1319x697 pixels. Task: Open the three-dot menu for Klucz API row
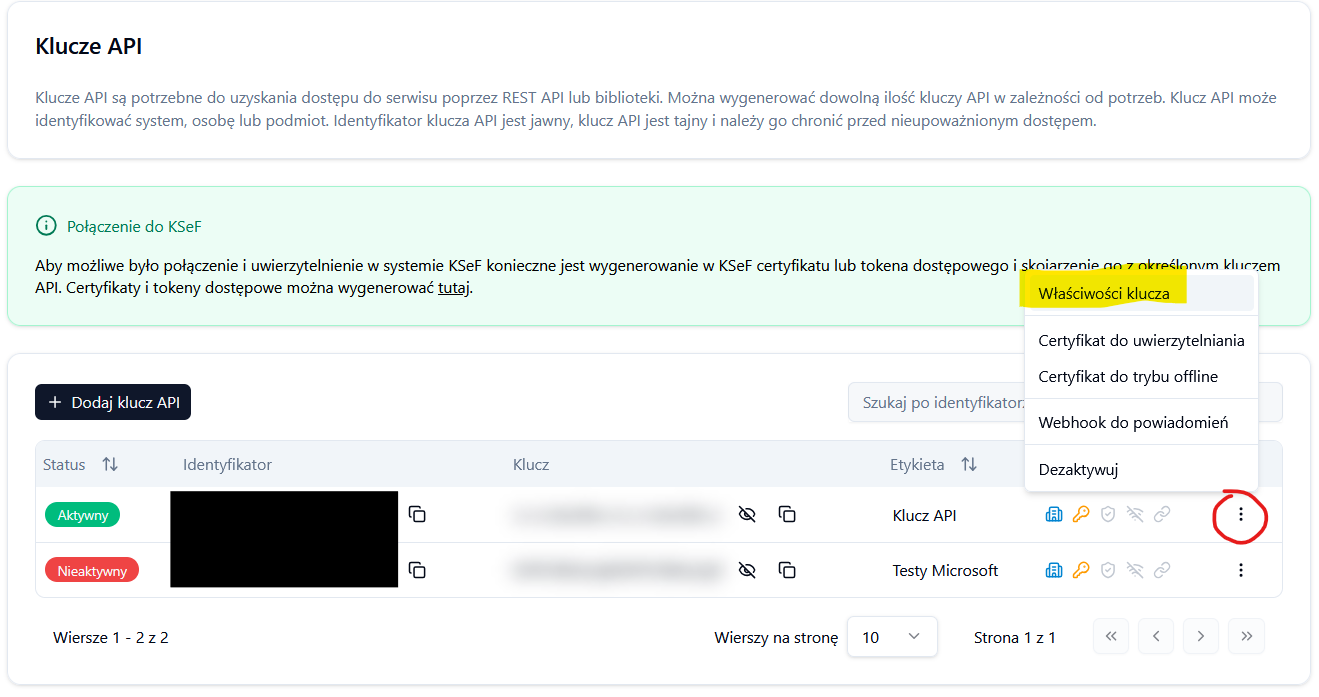click(1240, 514)
